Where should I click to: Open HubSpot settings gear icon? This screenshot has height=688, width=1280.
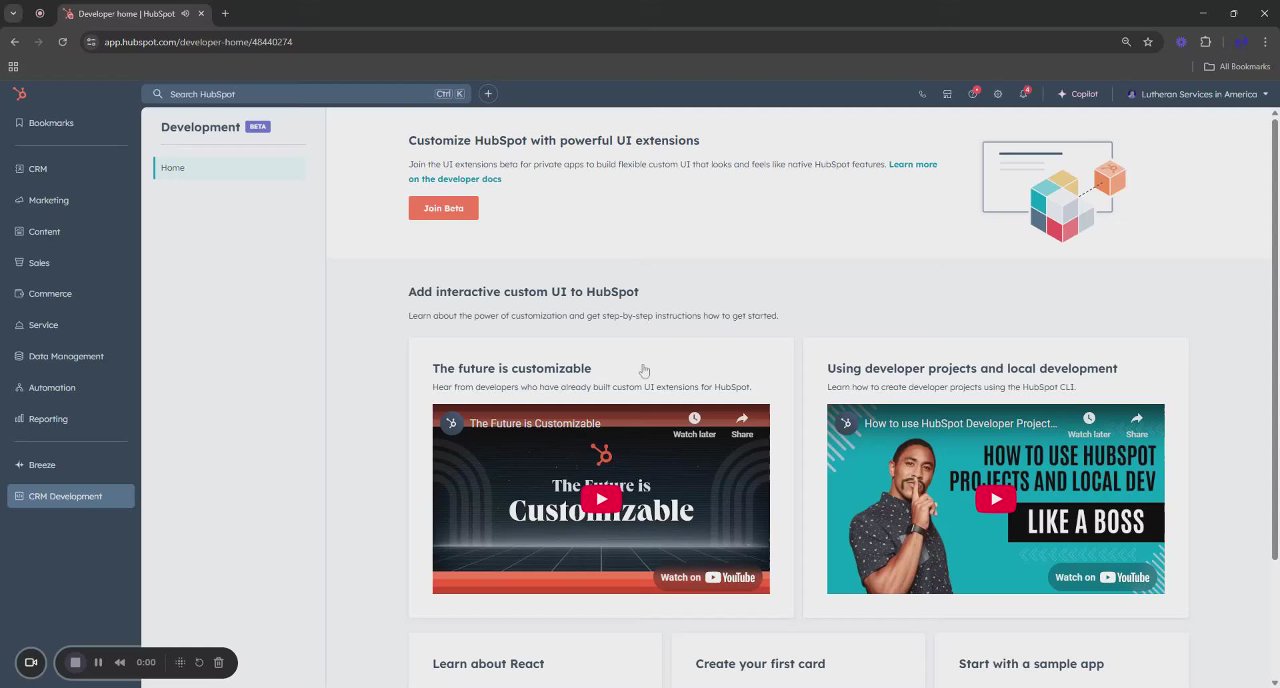[998, 94]
